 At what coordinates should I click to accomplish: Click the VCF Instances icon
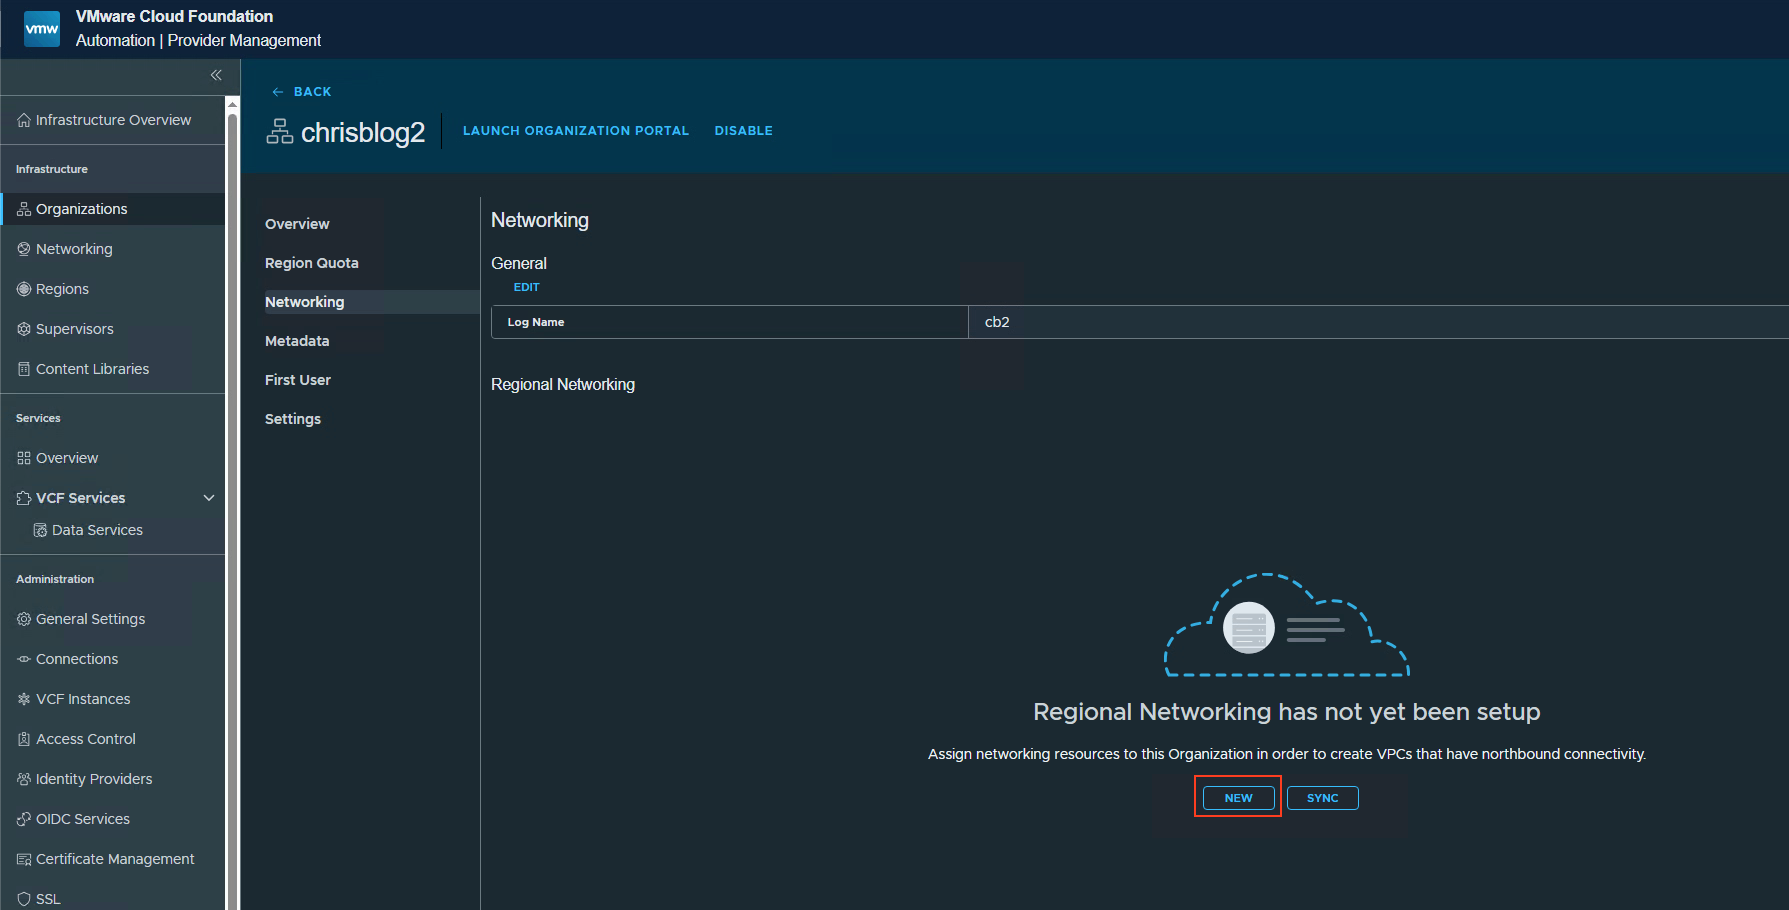24,699
